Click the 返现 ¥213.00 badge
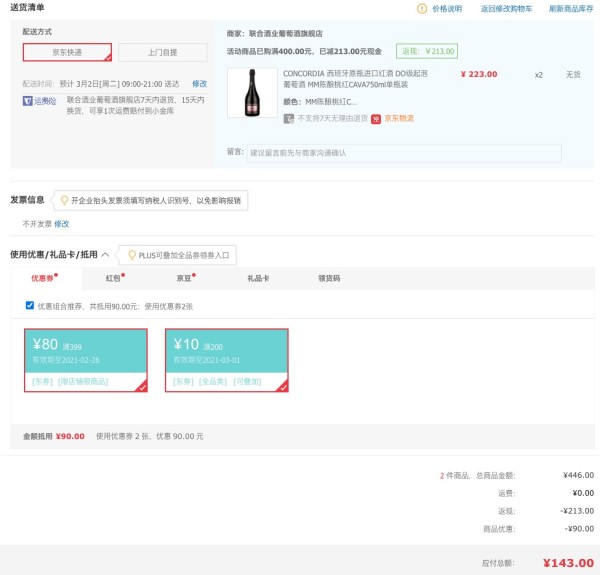The image size is (600, 575). point(427,51)
